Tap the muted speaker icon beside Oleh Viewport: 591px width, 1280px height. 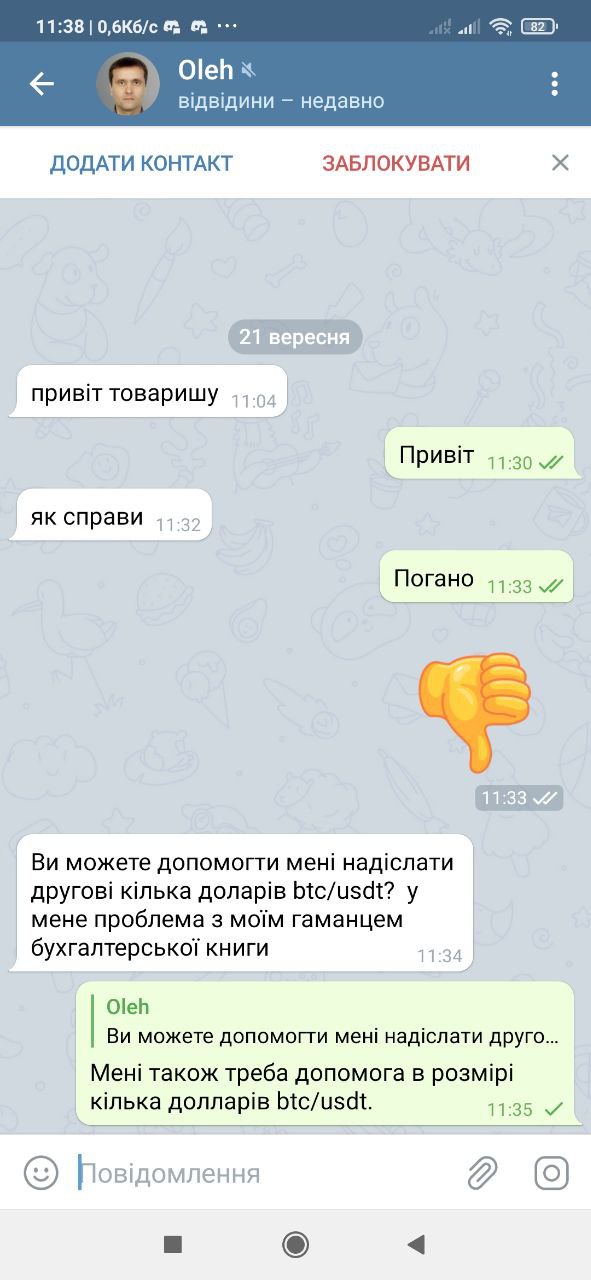[249, 70]
